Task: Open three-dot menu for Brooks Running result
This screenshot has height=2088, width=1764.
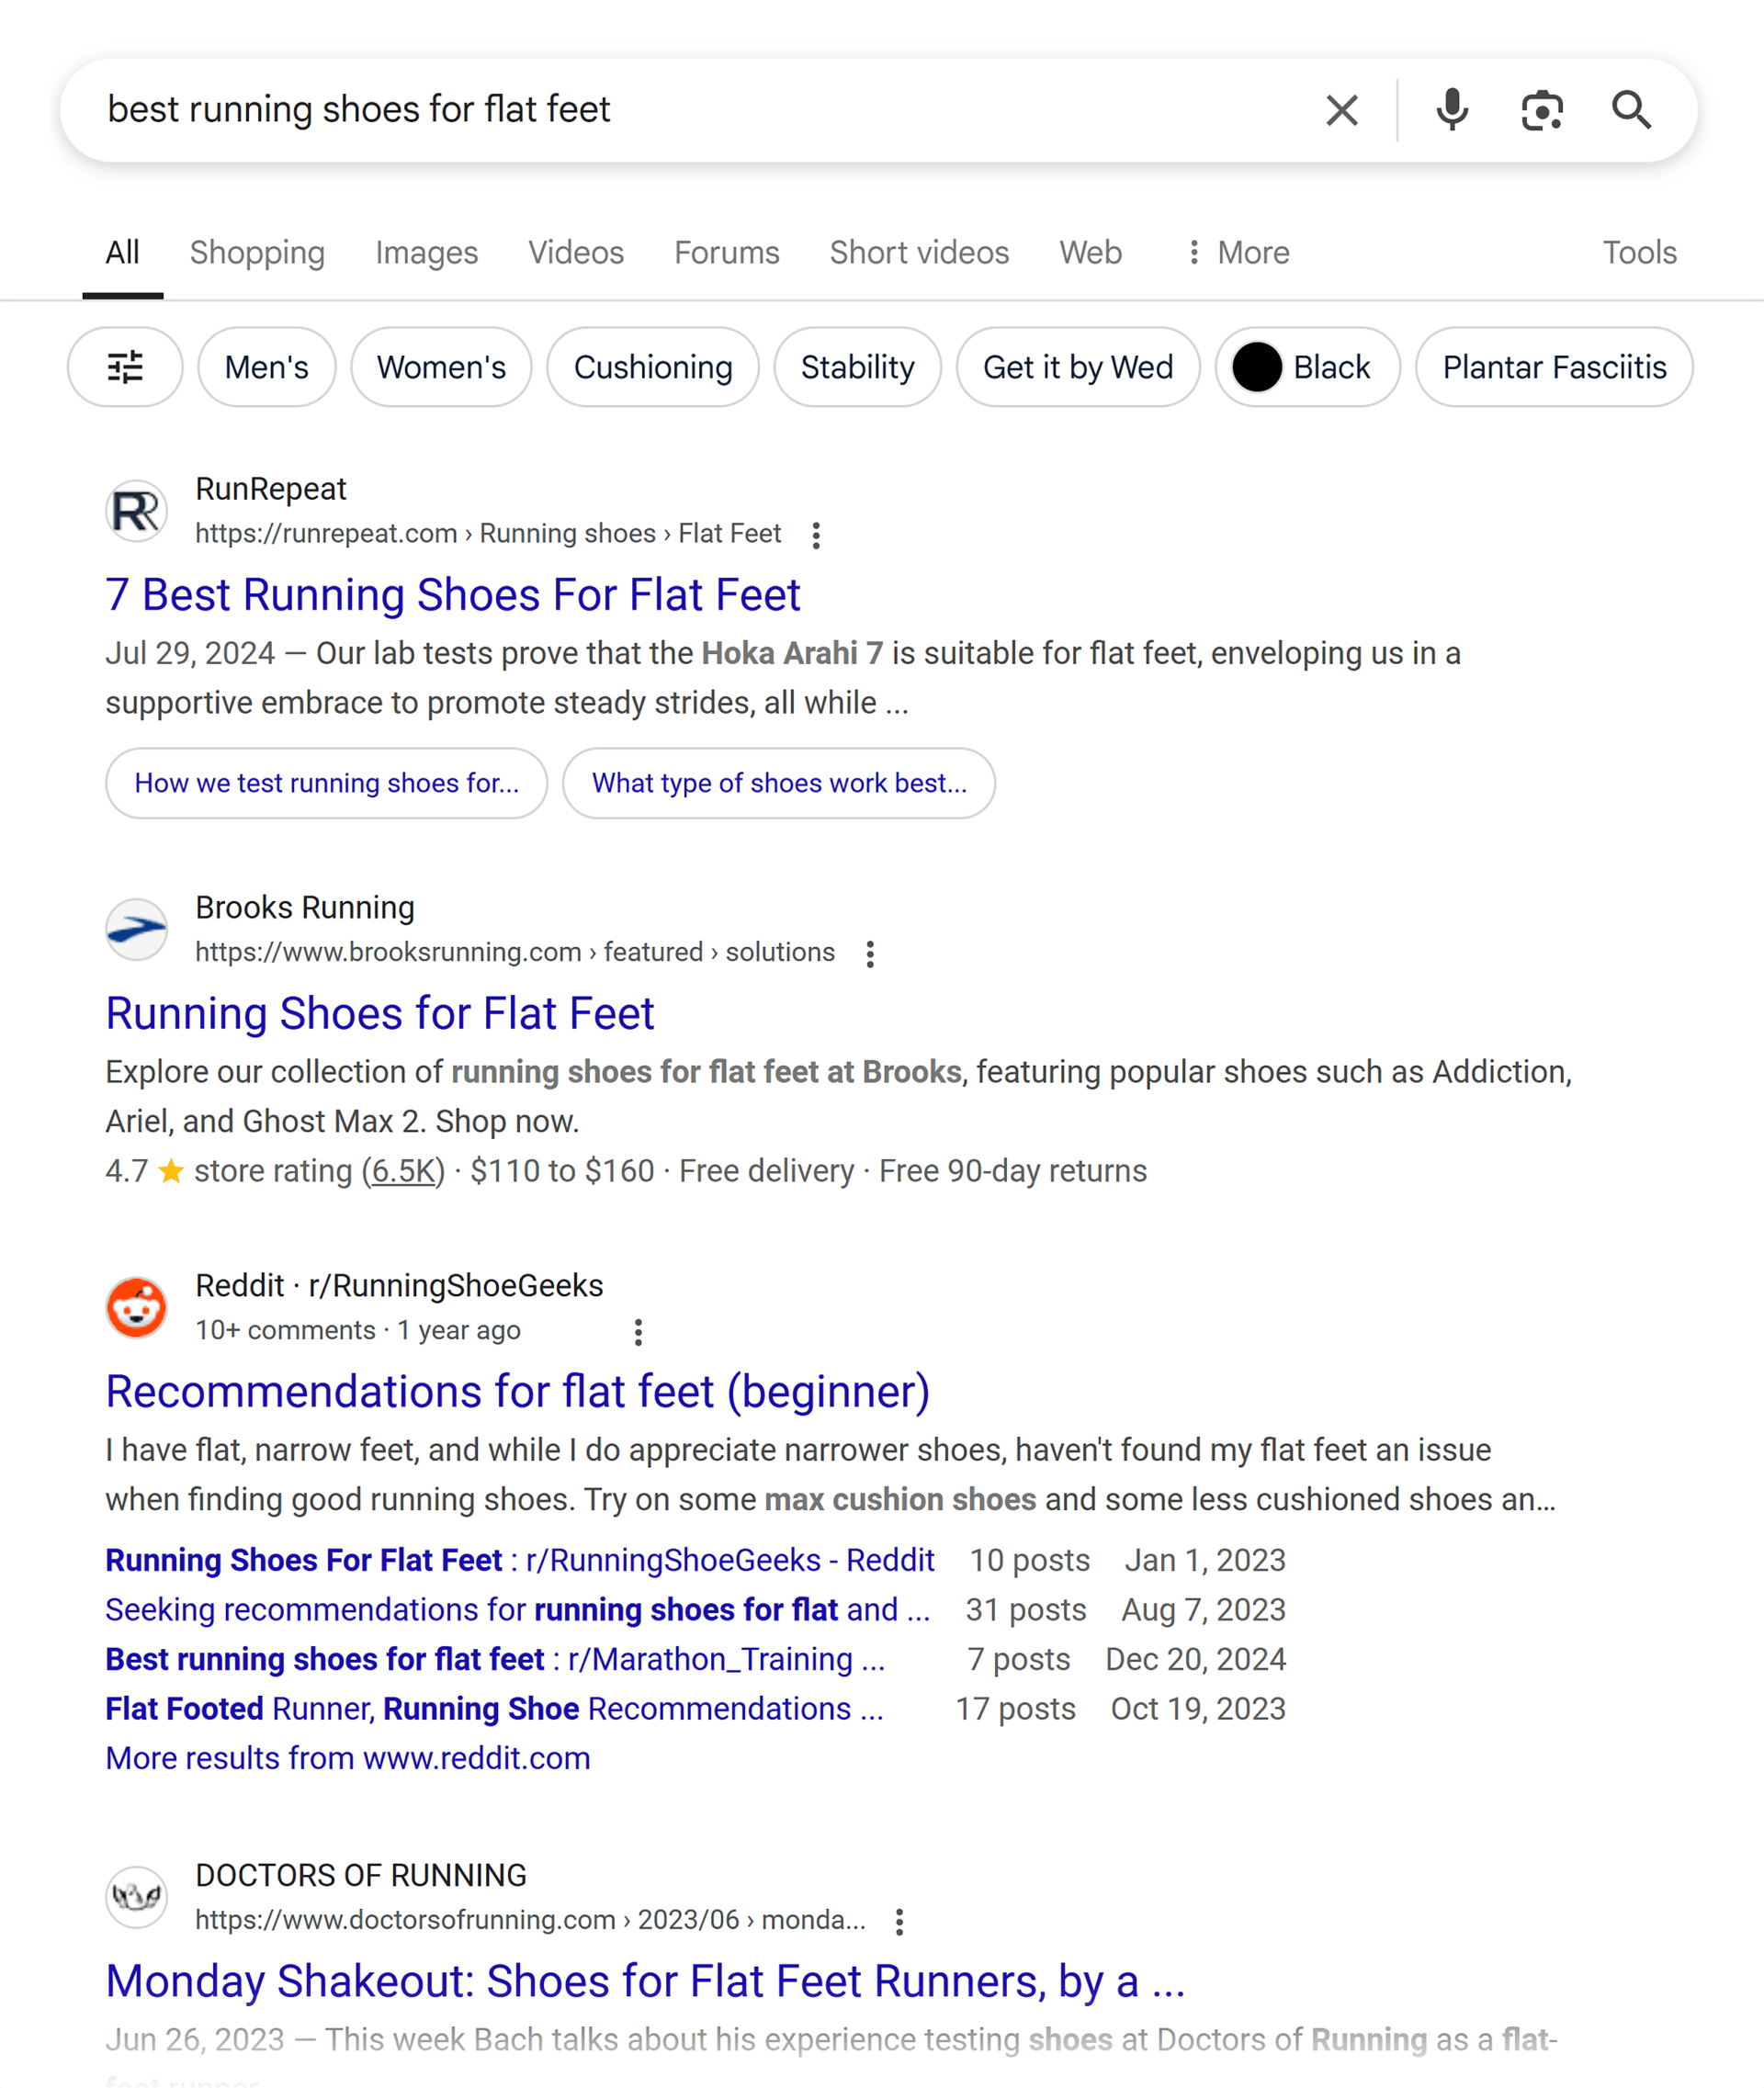Action: [870, 954]
